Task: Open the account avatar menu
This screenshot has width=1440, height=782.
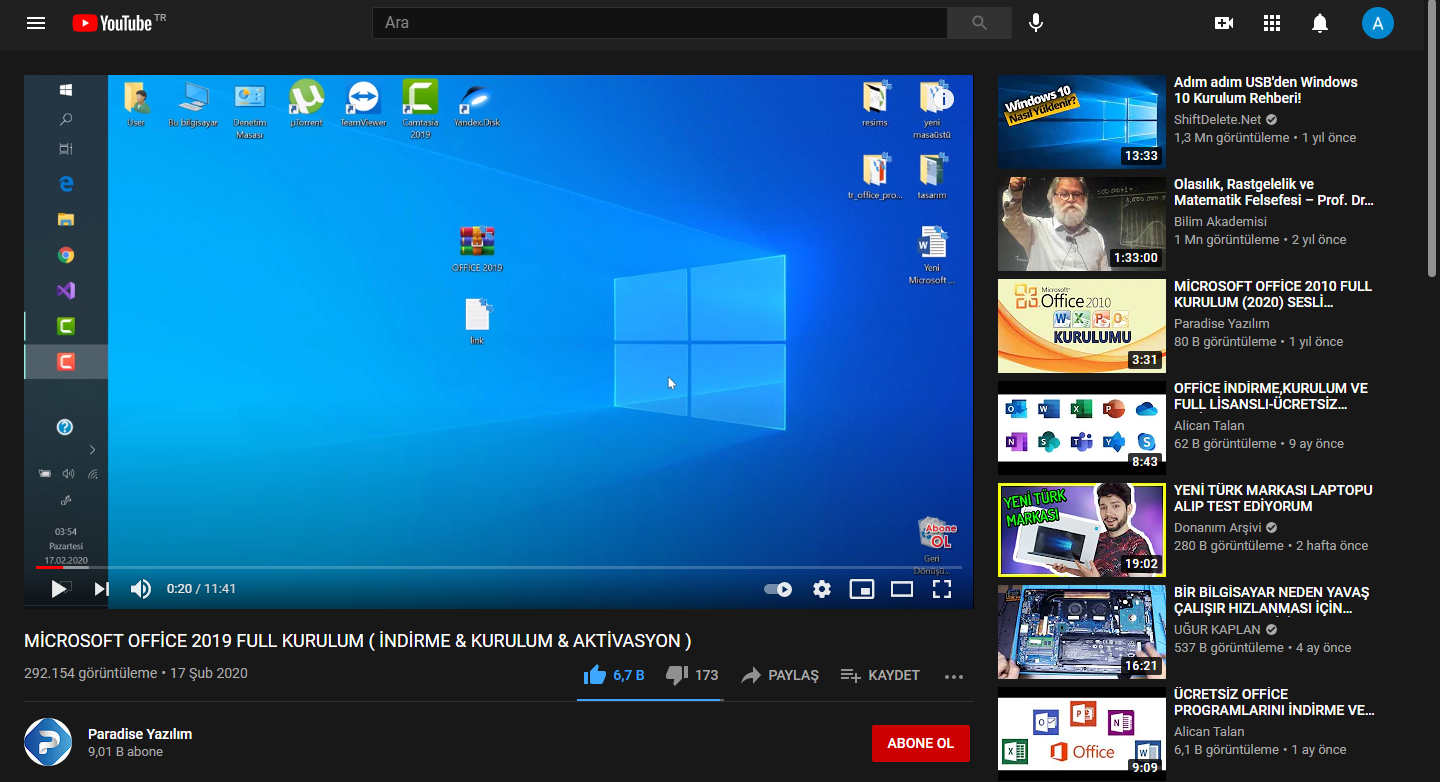Action: [1377, 23]
